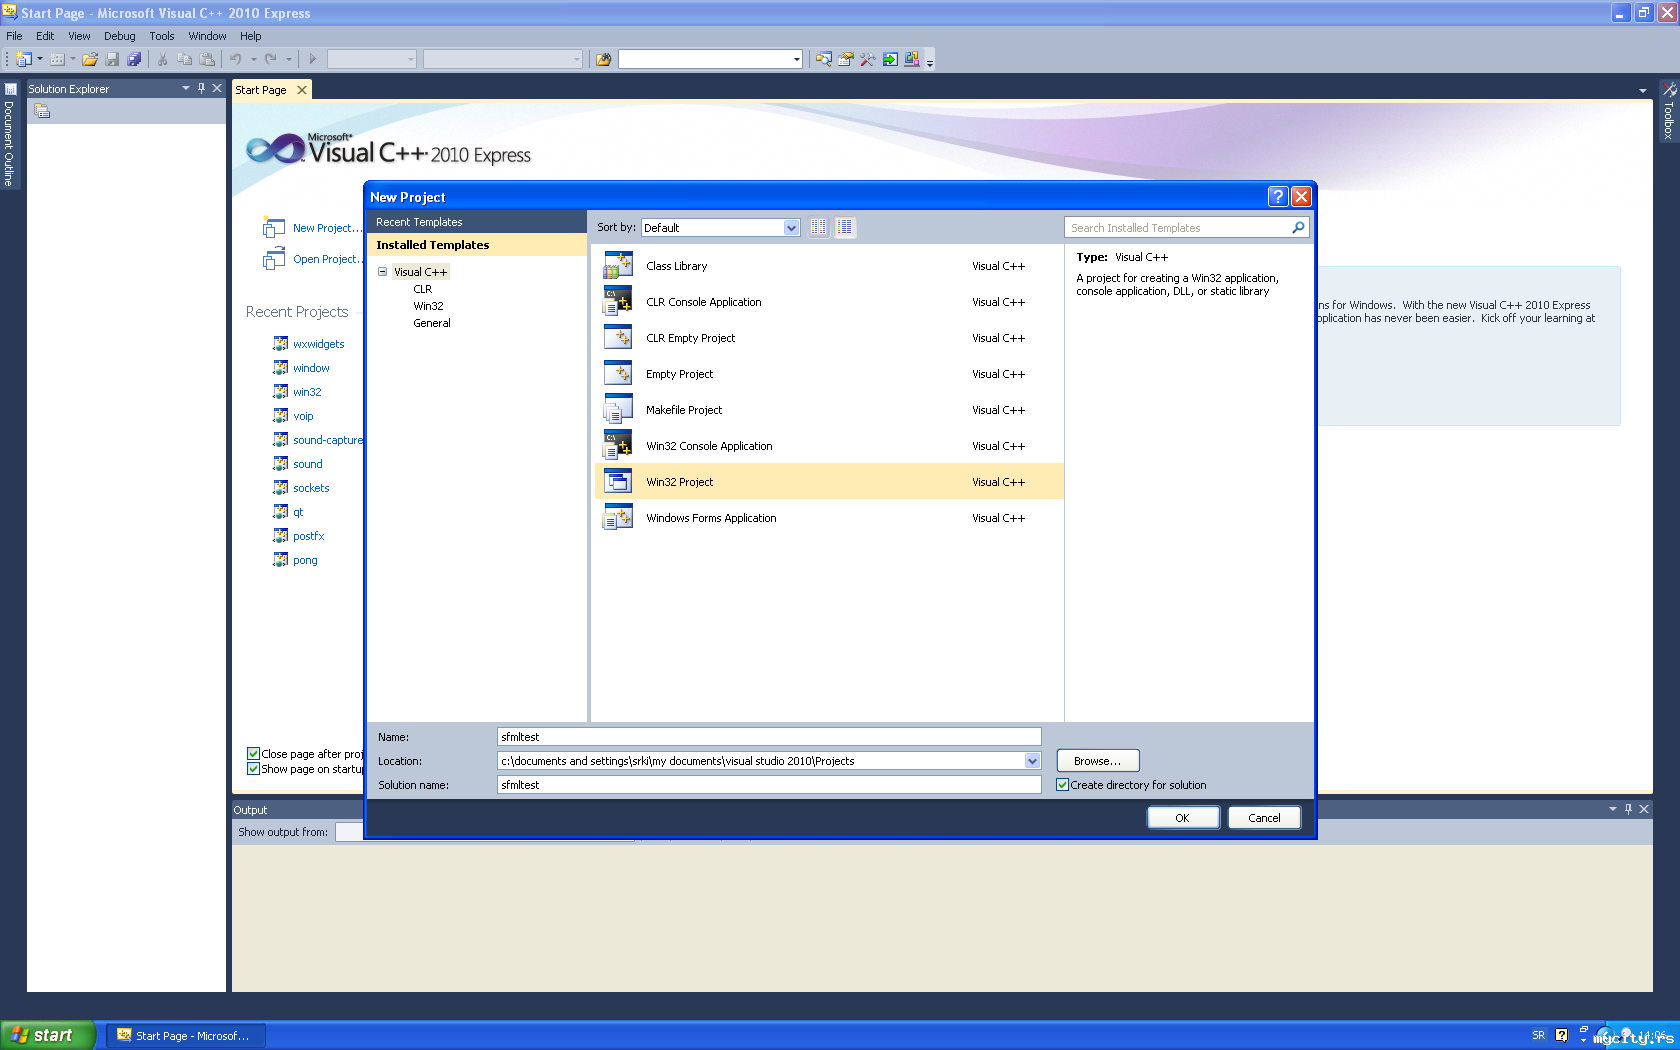Click the New Project dialog help button
Viewport: 1680px width, 1050px height.
click(x=1277, y=196)
